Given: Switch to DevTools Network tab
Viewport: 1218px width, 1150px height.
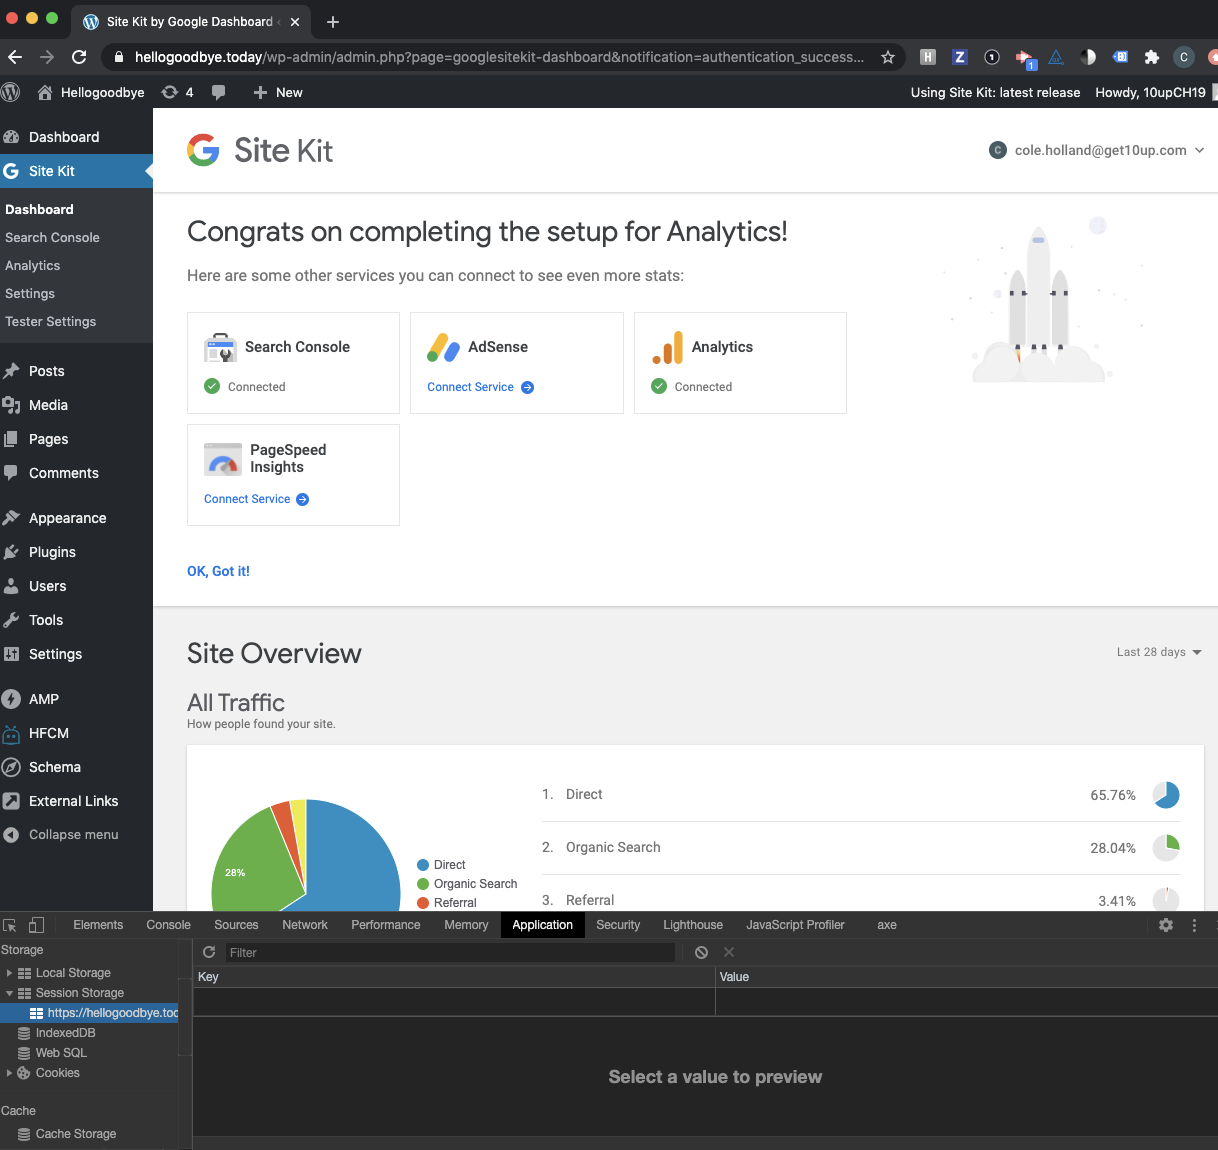Looking at the screenshot, I should pos(305,925).
